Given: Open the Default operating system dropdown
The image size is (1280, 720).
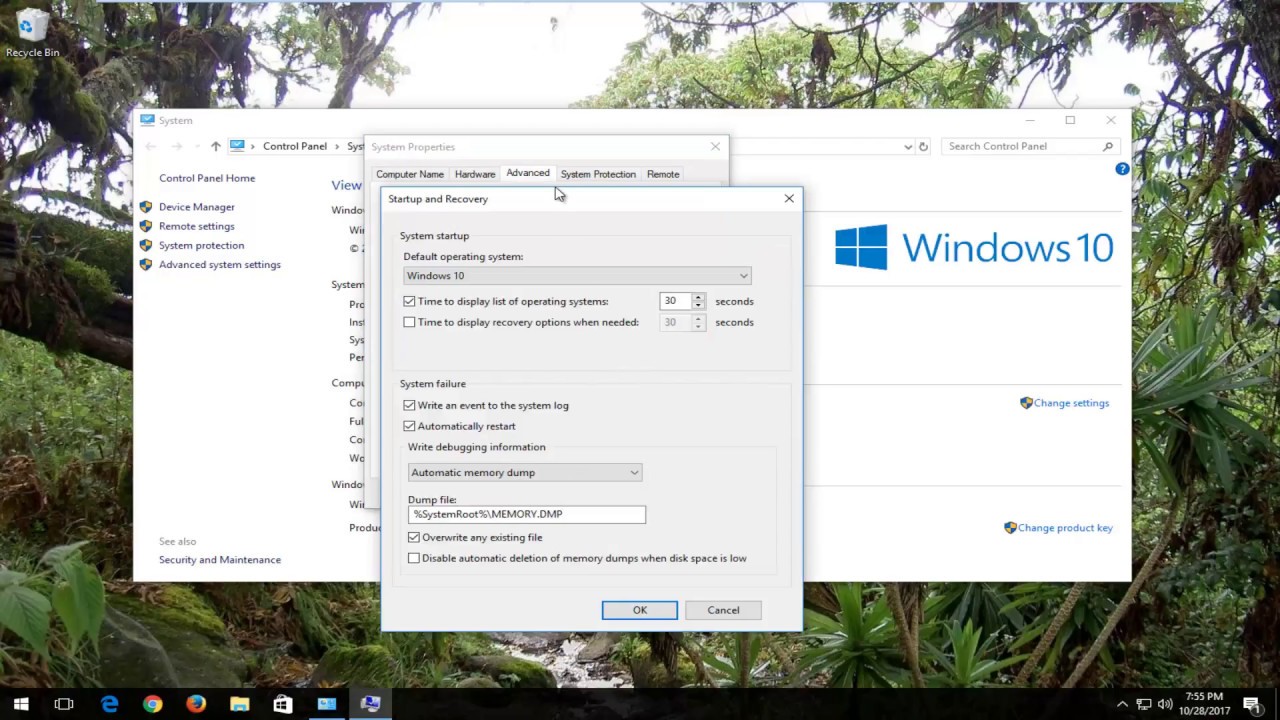Looking at the screenshot, I should point(577,276).
